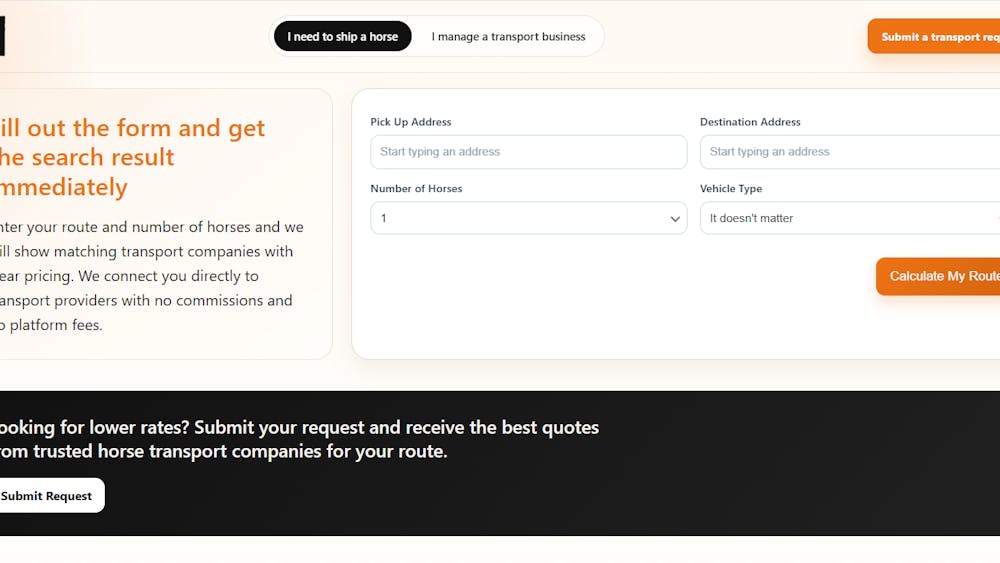Click the black site logo at top left
Viewport: 1000px width, 563px height.
3,36
